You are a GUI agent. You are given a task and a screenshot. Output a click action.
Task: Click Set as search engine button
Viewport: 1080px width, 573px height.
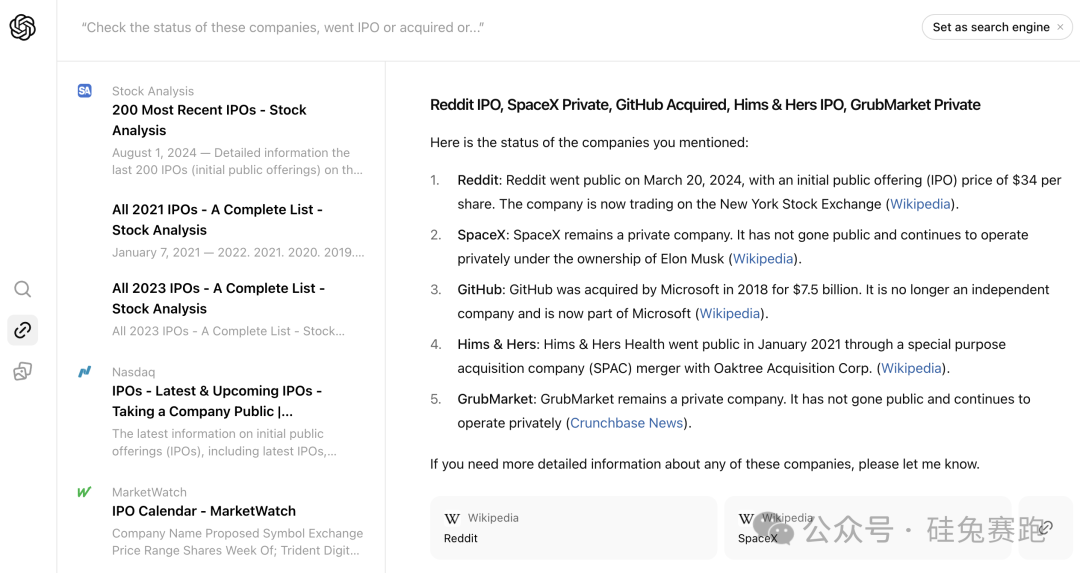pyautogui.click(x=990, y=27)
